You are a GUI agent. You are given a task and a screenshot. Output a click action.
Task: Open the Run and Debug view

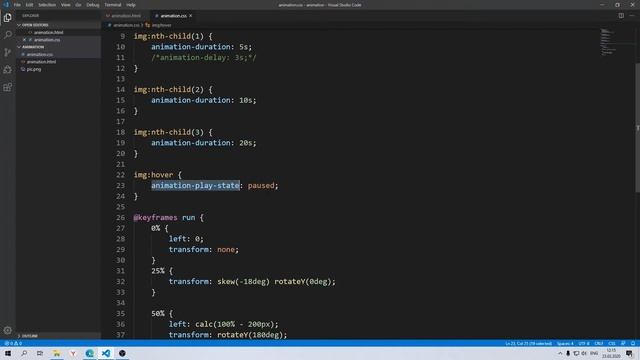7,70
